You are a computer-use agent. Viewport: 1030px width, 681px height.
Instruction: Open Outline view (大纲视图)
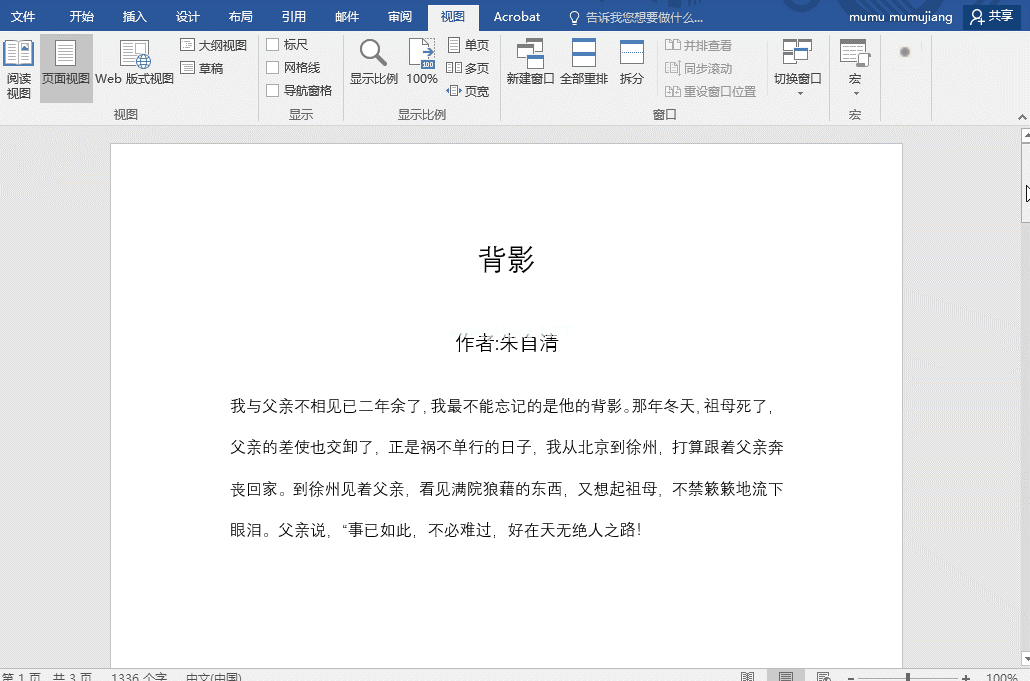(214, 45)
